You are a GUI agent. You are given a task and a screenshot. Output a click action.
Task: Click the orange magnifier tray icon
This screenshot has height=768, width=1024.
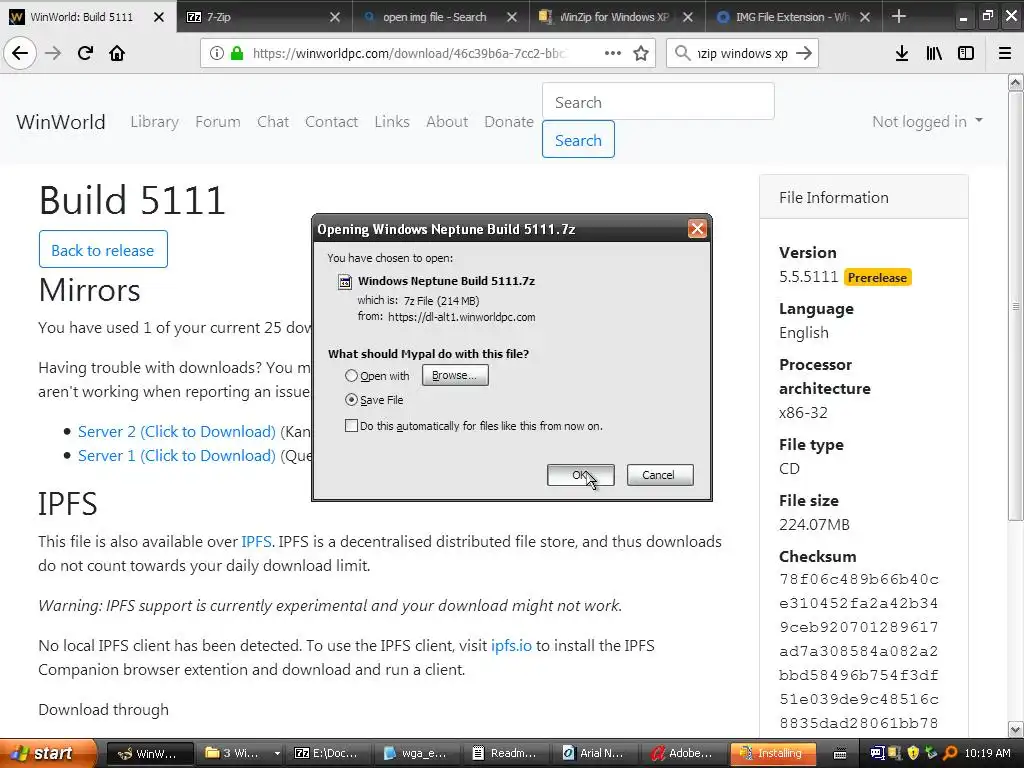tap(950, 753)
